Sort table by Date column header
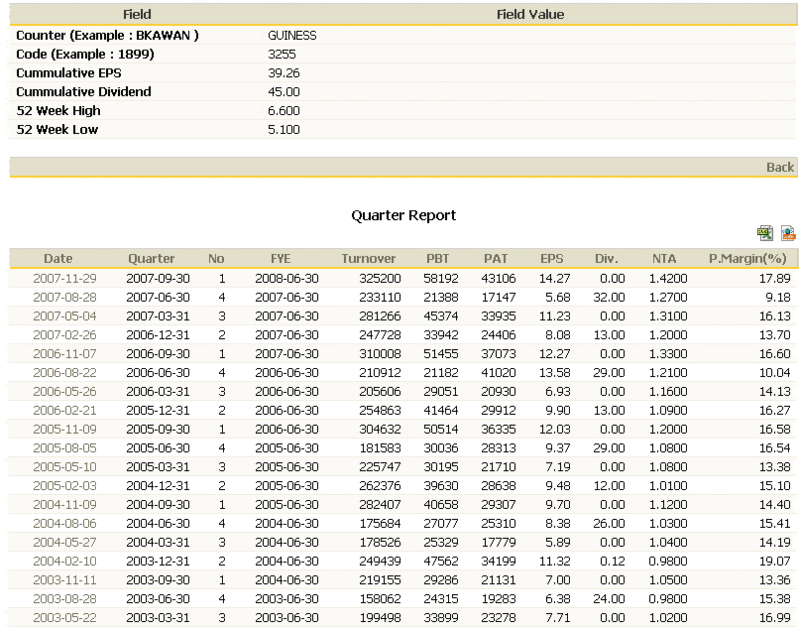Screen dimensions: 800x629 click(58, 259)
